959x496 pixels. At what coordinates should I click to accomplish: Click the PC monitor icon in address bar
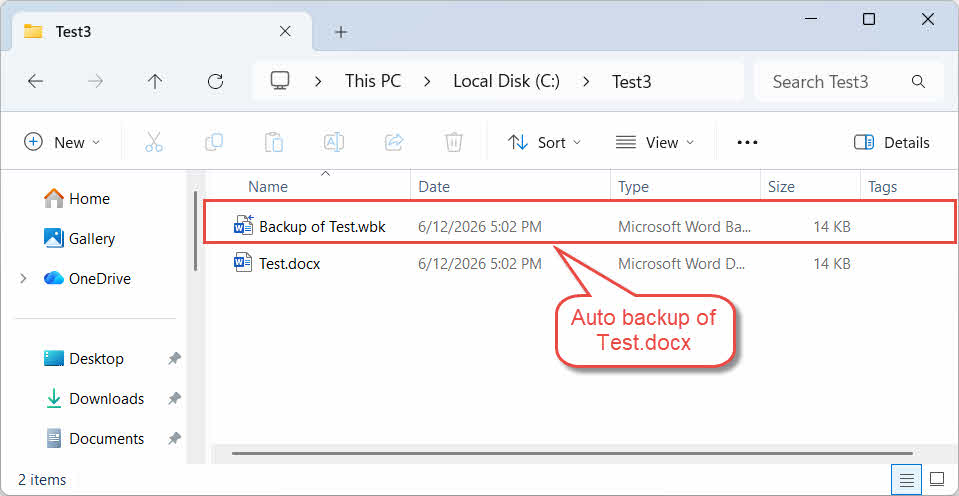(280, 81)
